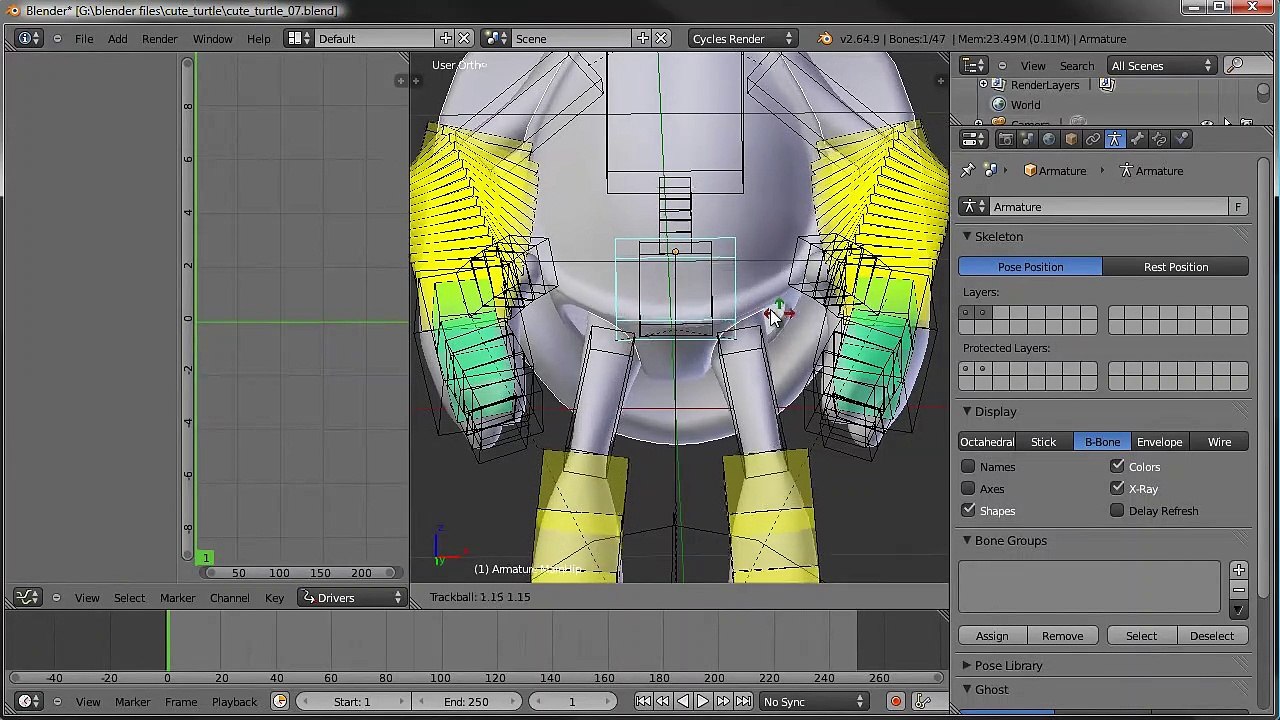The height and width of the screenshot is (720, 1280).
Task: Open the Object constraints chain icon tab
Action: pyautogui.click(x=1093, y=139)
